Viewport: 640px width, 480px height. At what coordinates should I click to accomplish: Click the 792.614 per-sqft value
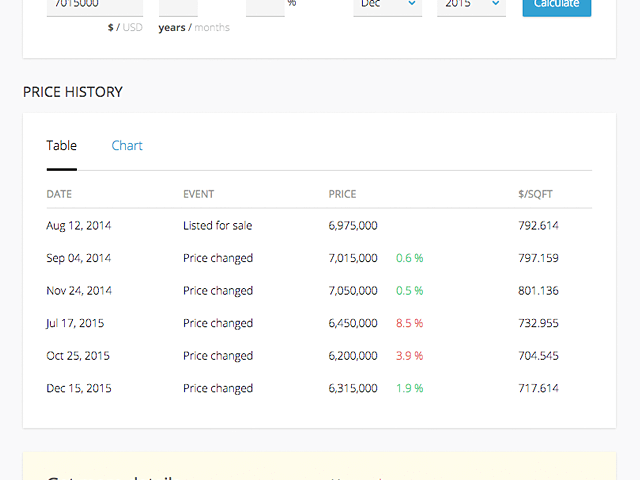pyautogui.click(x=538, y=225)
